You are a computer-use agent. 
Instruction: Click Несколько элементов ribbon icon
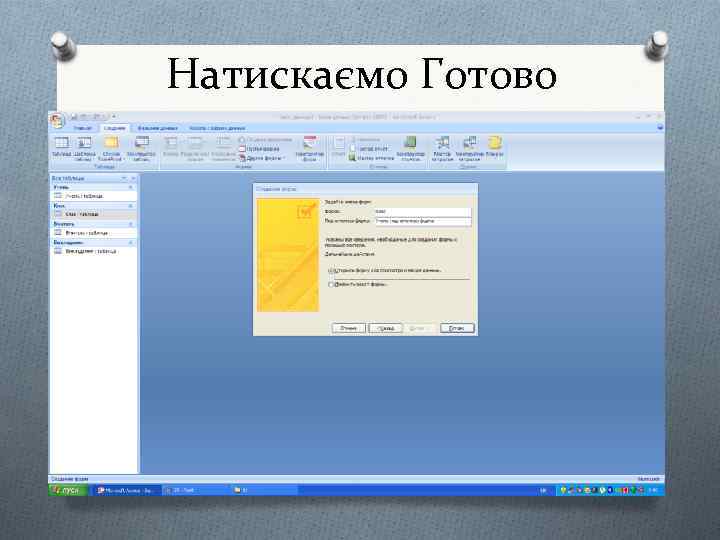coord(224,149)
